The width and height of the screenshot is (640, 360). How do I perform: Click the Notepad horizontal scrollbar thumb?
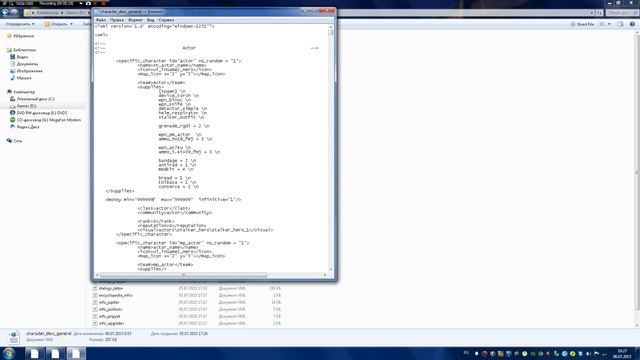[183, 275]
